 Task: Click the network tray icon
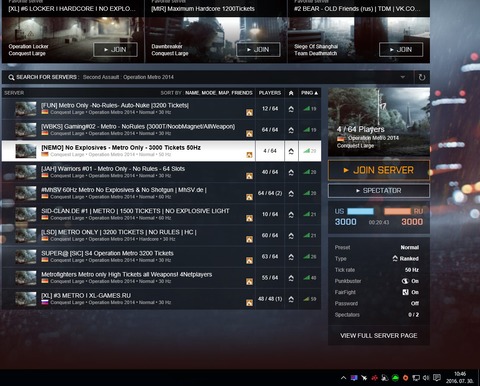pos(416,378)
